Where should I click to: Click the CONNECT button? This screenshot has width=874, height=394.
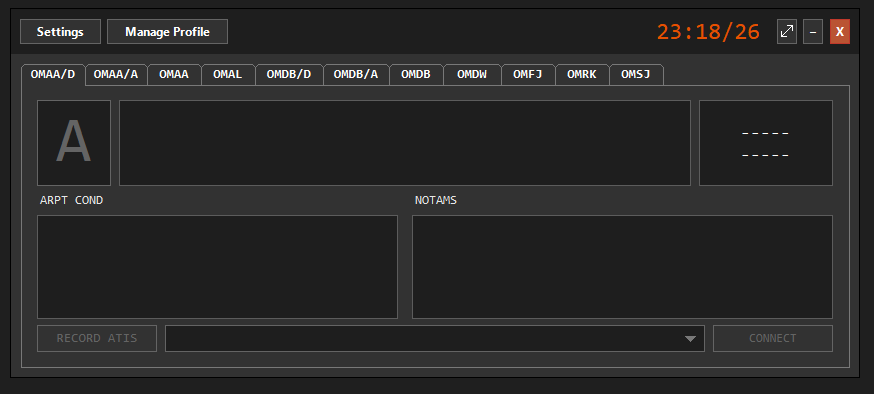[773, 338]
